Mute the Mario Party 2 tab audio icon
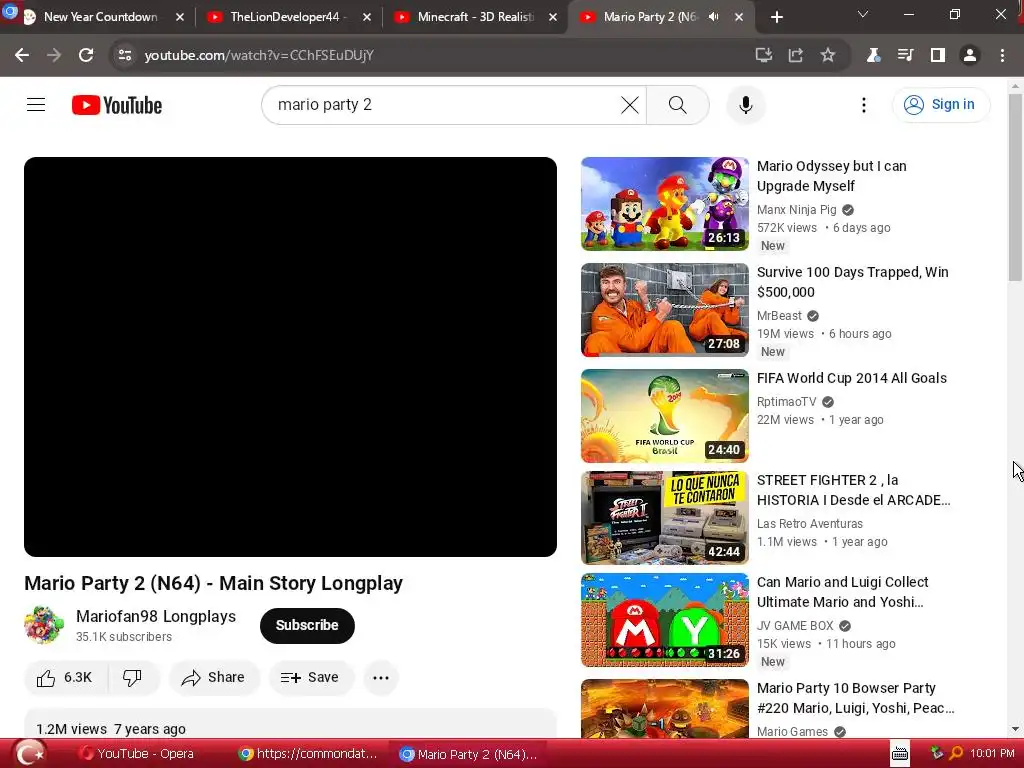This screenshot has height=768, width=1024. [714, 17]
